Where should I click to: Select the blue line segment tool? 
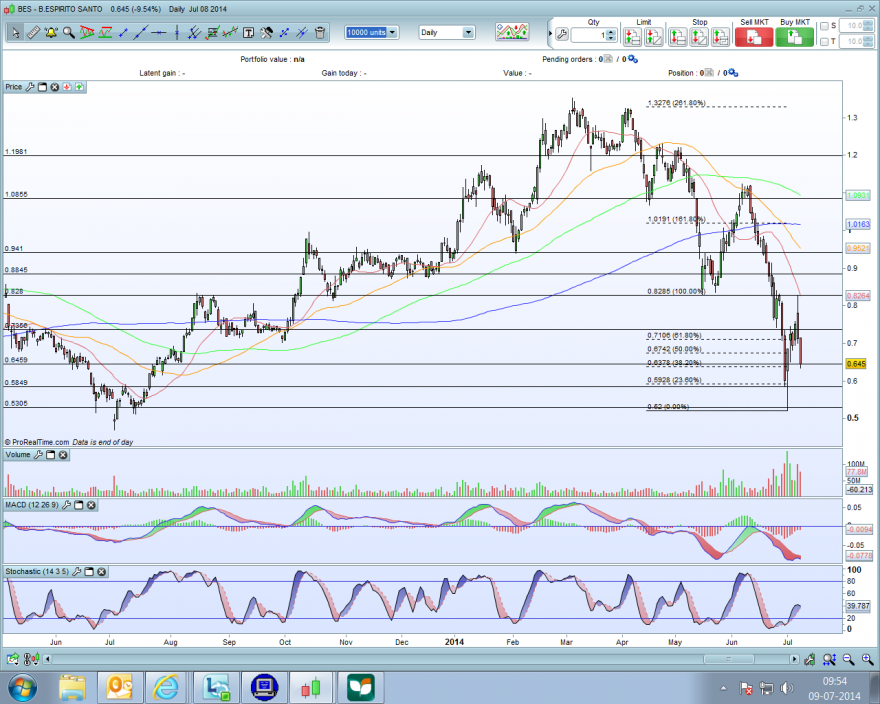click(x=123, y=33)
